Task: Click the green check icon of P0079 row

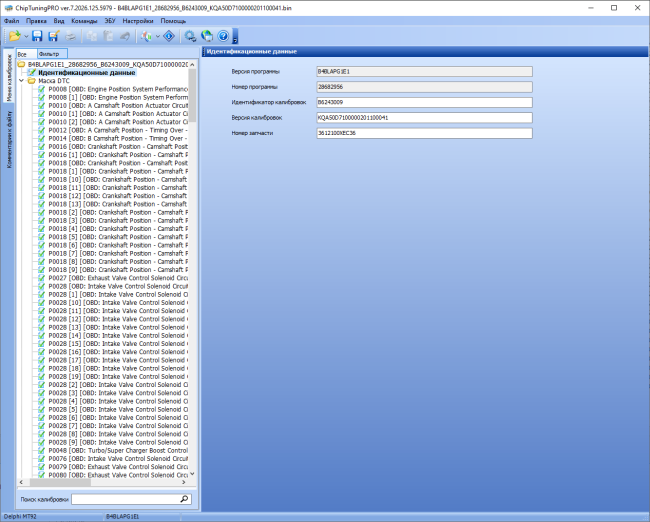Action: click(41, 467)
